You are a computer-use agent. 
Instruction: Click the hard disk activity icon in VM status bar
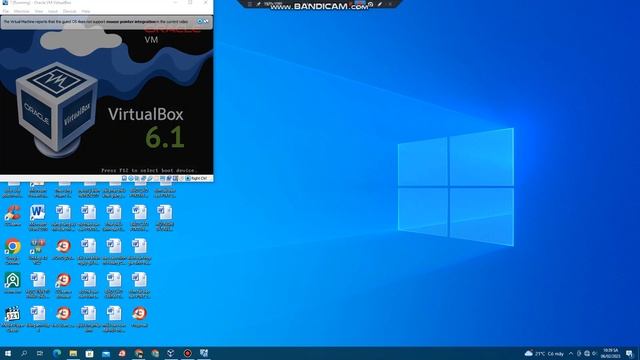(x=124, y=178)
